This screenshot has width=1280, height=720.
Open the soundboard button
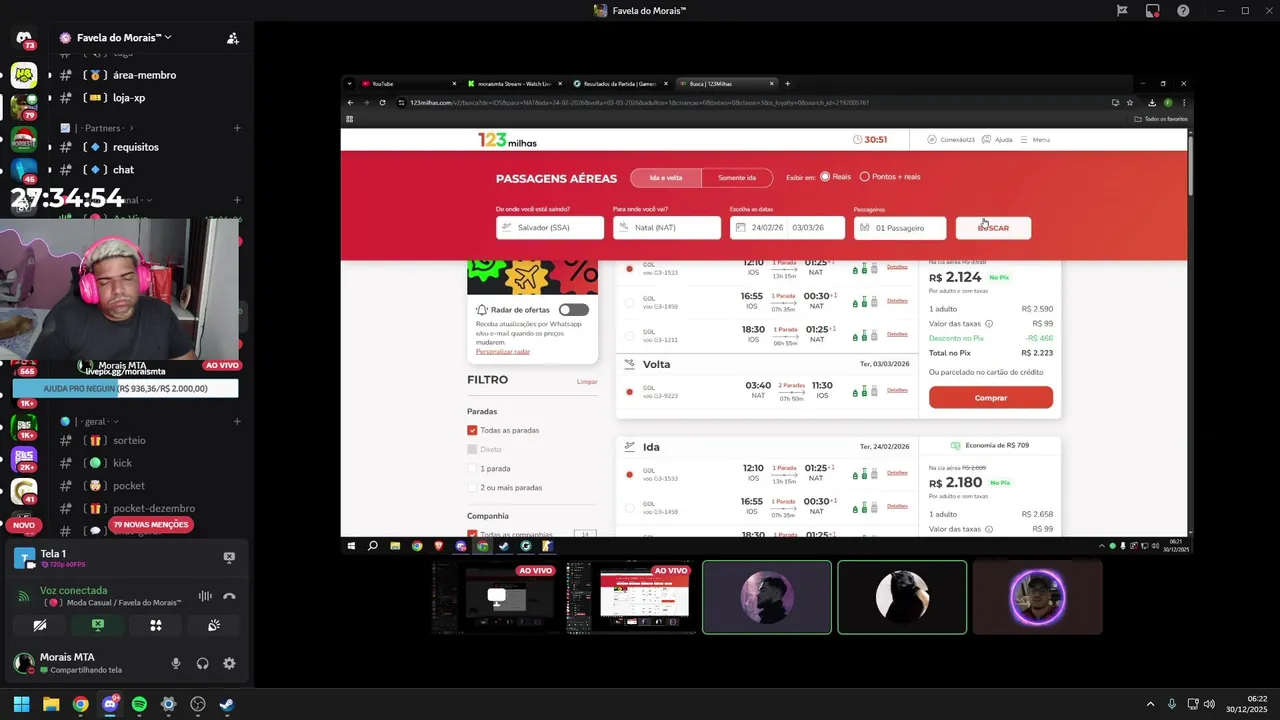(214, 625)
